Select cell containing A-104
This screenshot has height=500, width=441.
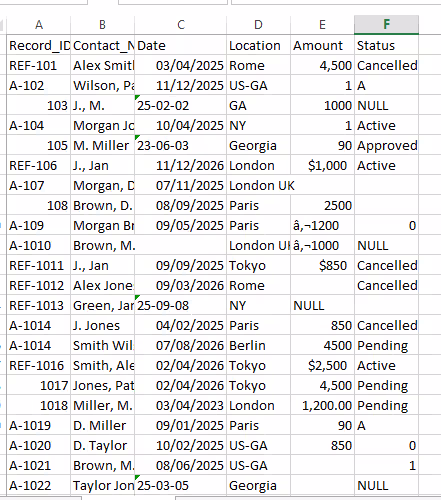click(x=39, y=125)
